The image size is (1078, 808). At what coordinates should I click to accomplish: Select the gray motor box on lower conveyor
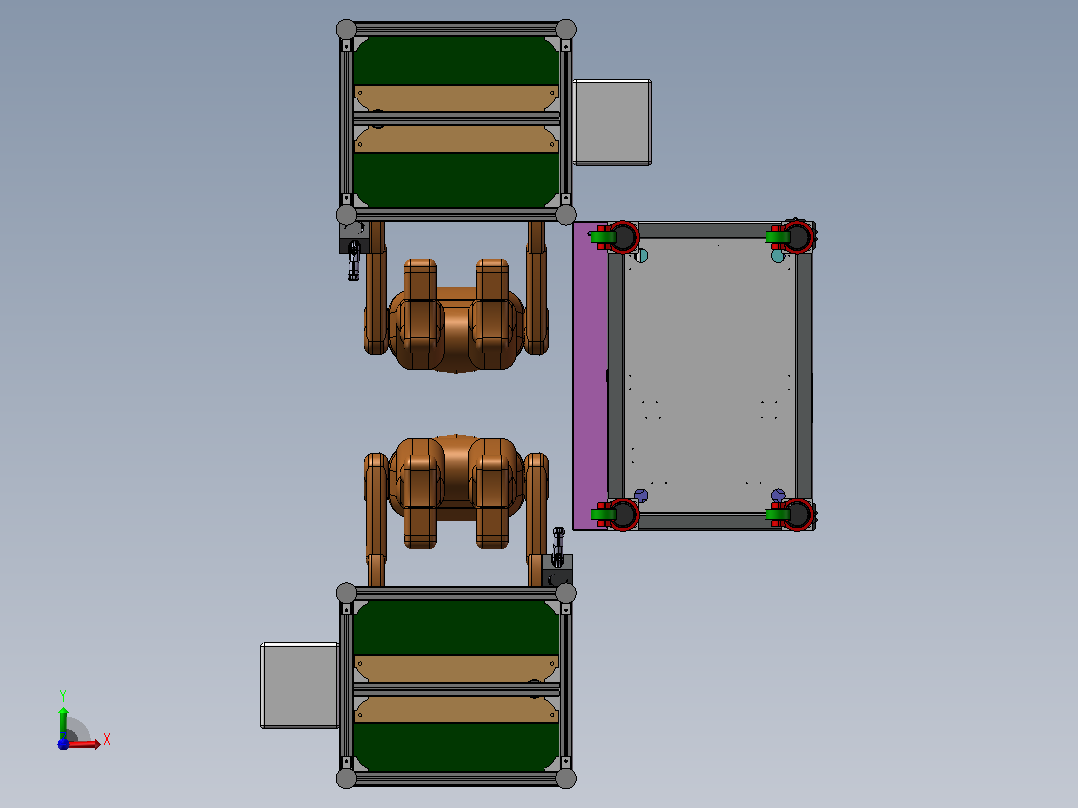coord(300,685)
